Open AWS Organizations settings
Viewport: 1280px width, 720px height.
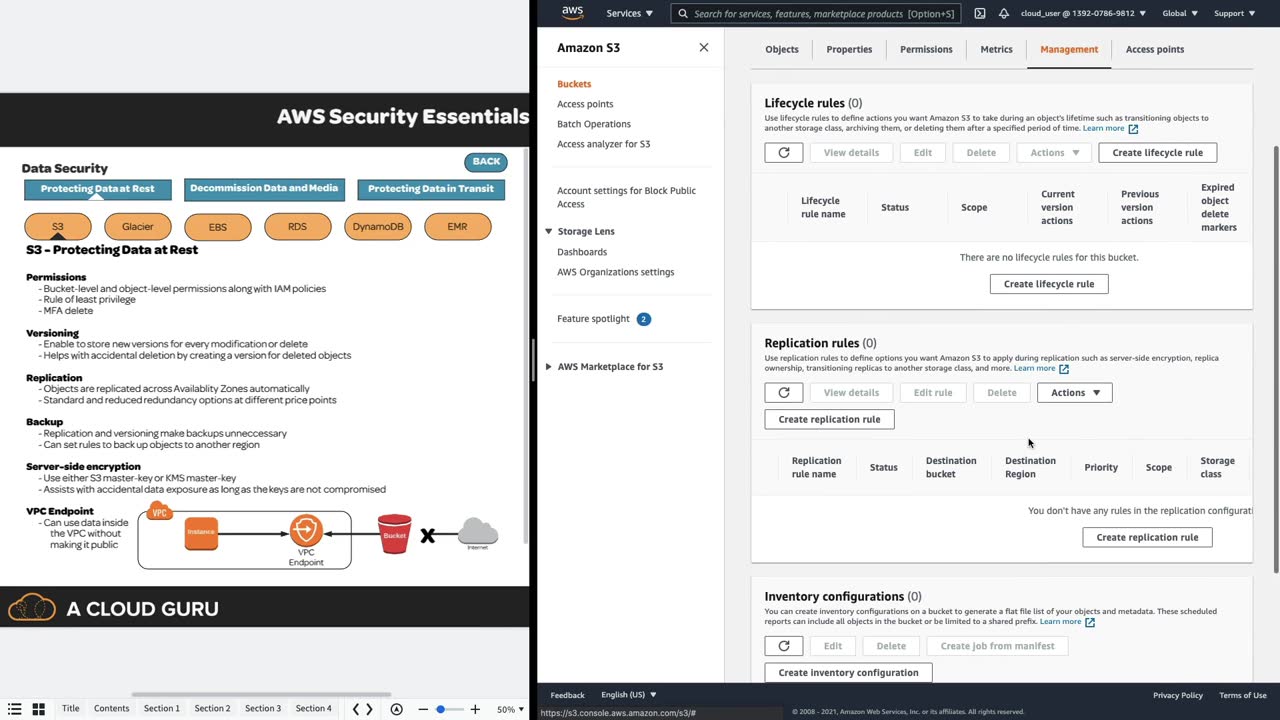click(615, 272)
